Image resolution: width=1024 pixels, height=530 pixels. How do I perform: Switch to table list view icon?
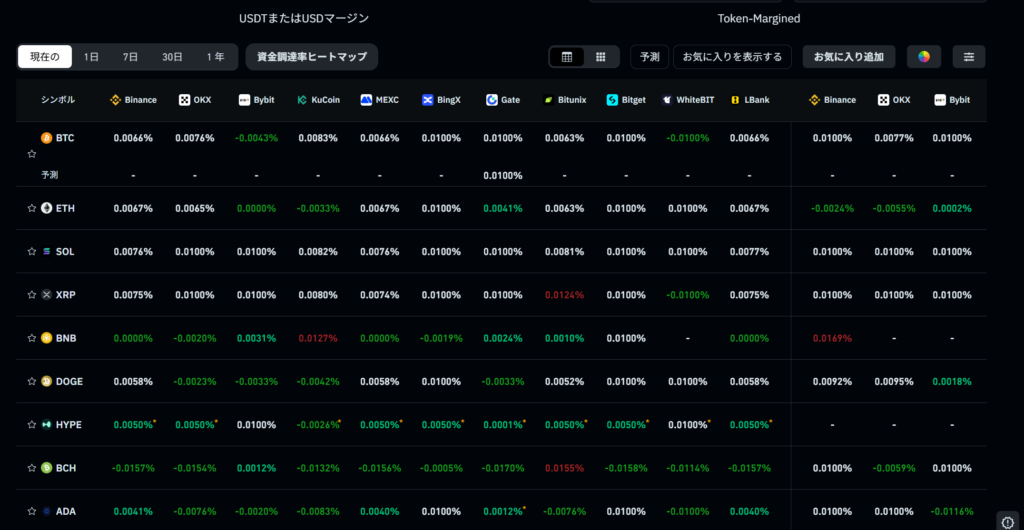coord(567,57)
